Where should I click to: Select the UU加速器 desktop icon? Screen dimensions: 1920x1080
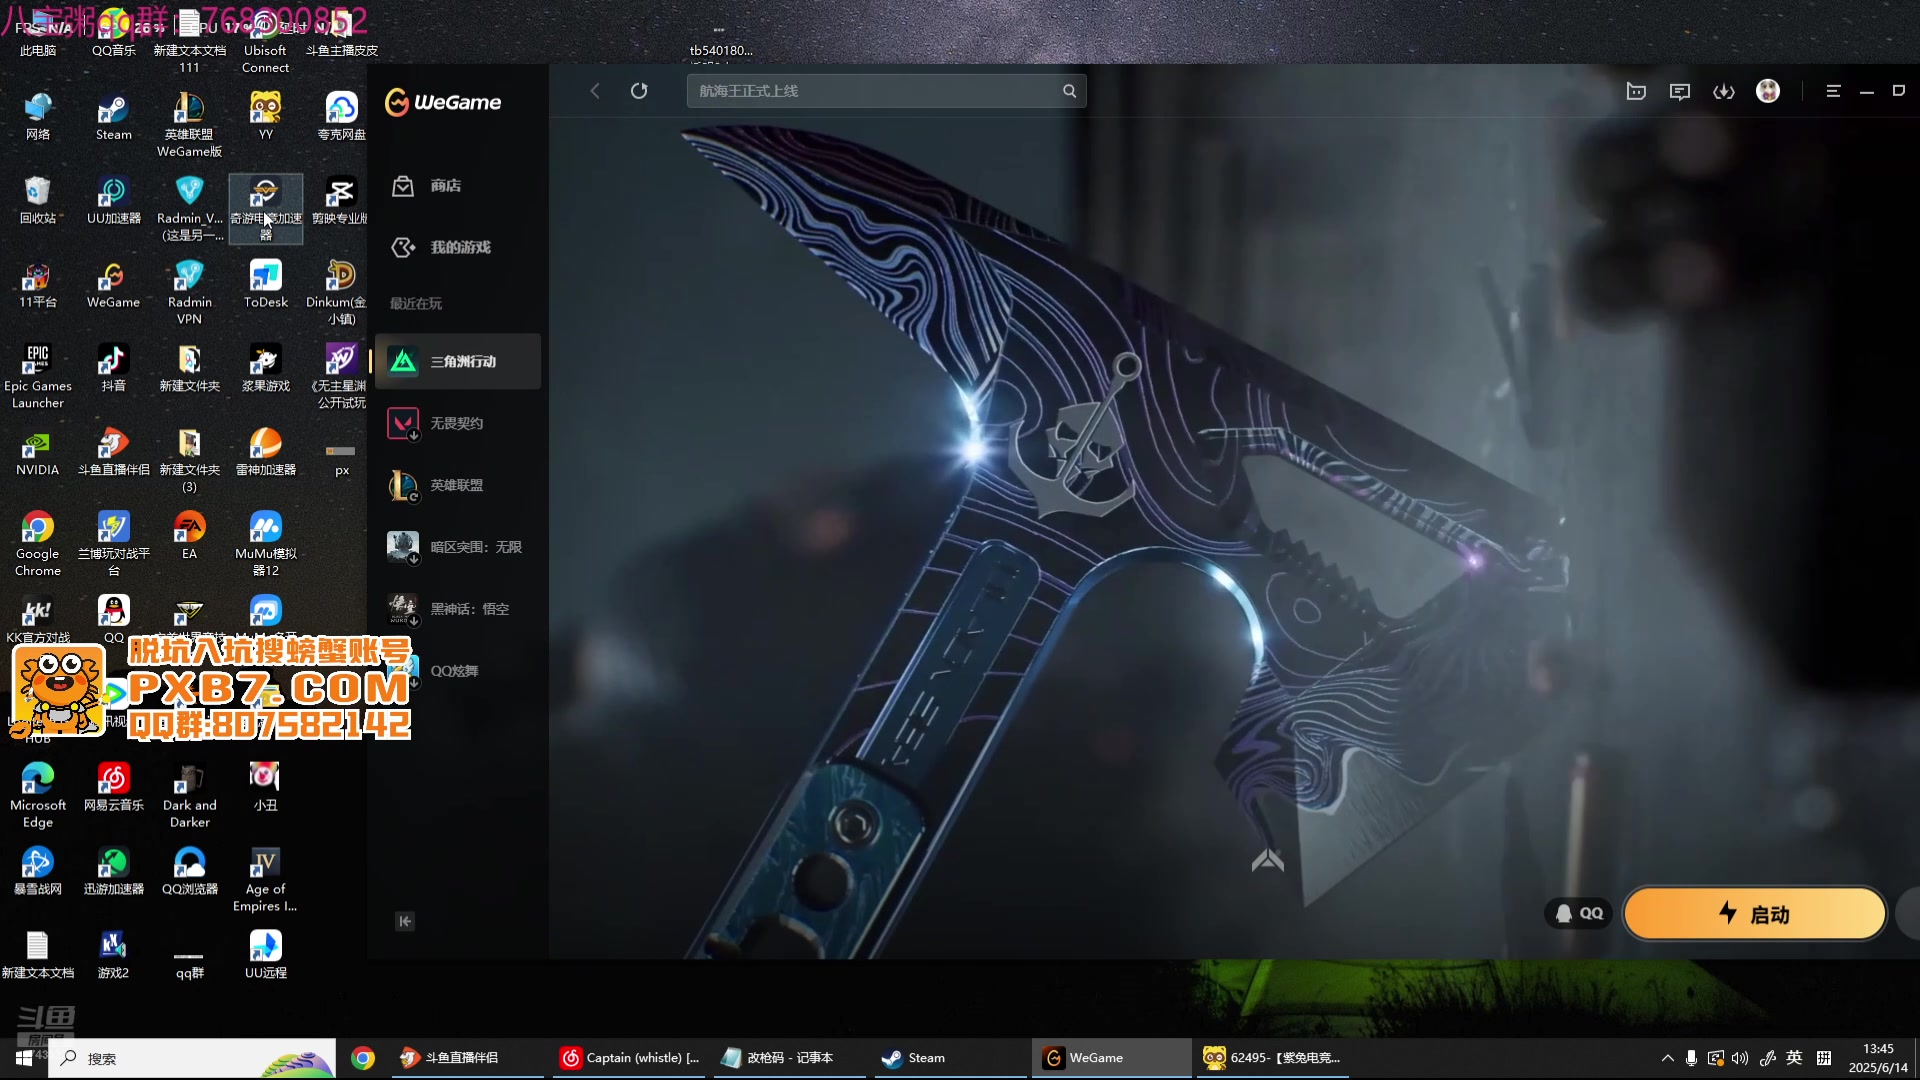pos(113,201)
